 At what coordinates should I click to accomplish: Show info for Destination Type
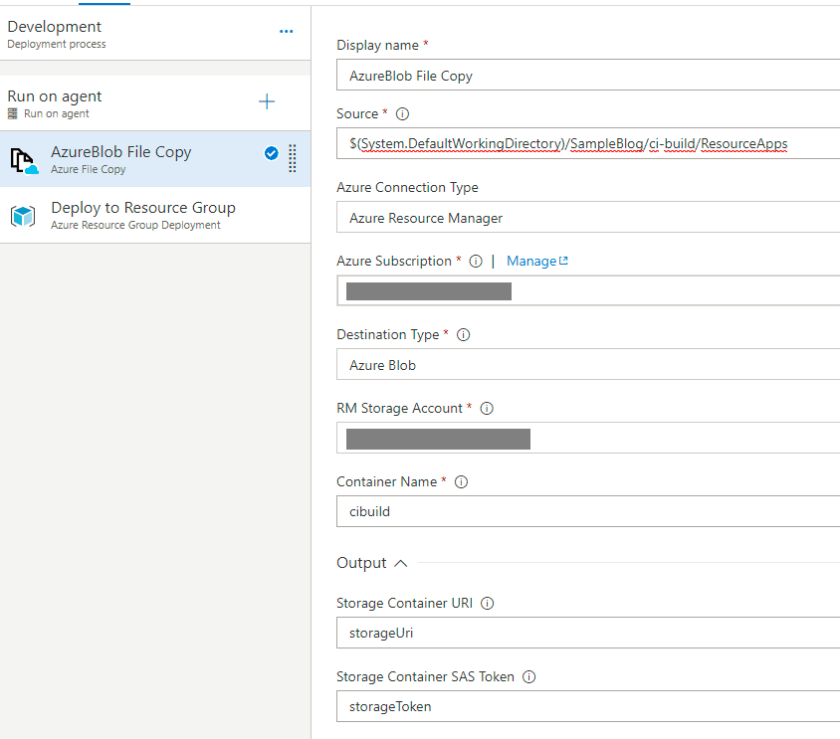463,335
